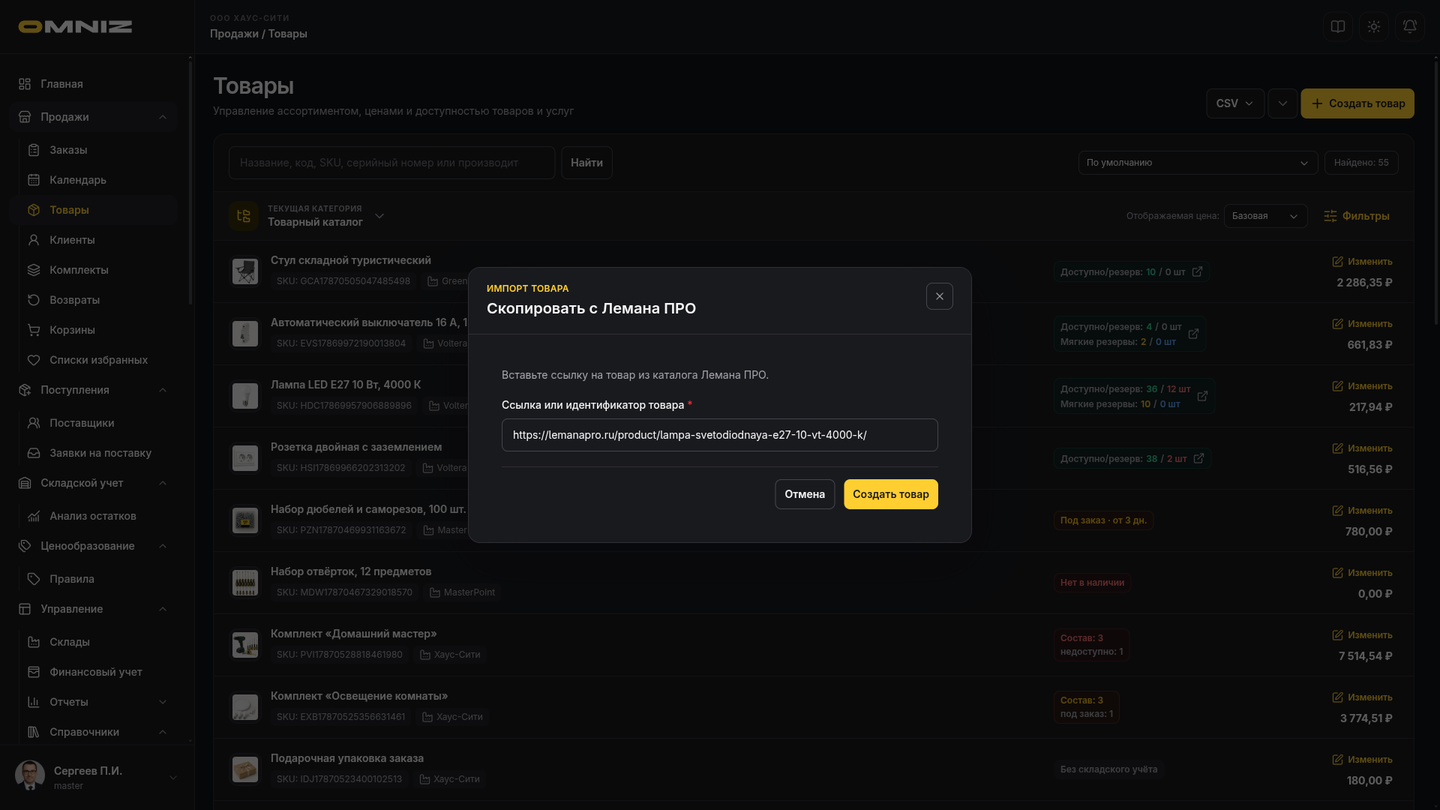Go to Главная in the sidebar
The height and width of the screenshot is (810, 1440).
(94, 84)
